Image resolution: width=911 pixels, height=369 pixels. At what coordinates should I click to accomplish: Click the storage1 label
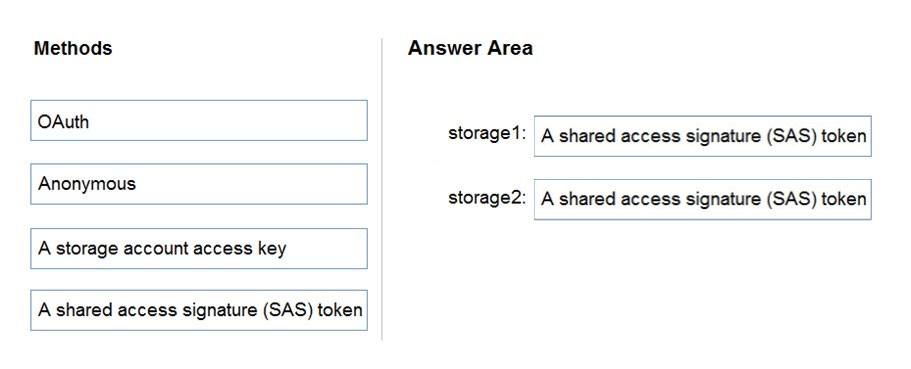pyautogui.click(x=487, y=134)
